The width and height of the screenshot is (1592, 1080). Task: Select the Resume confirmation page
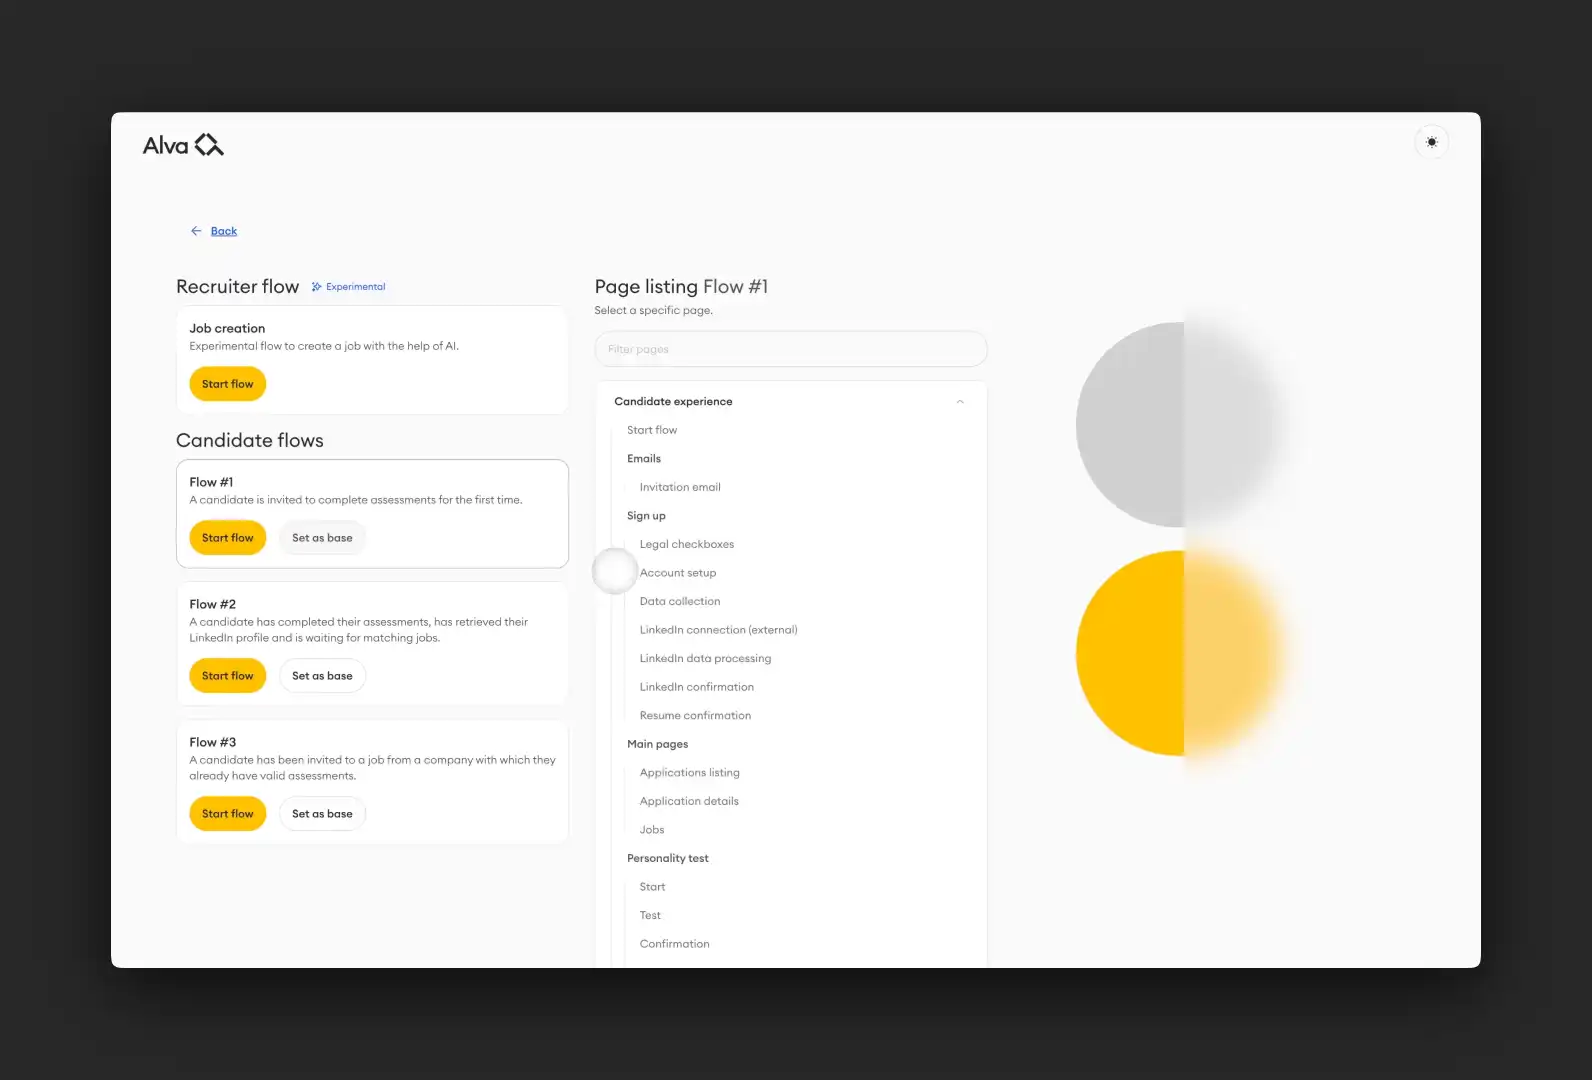tap(695, 716)
